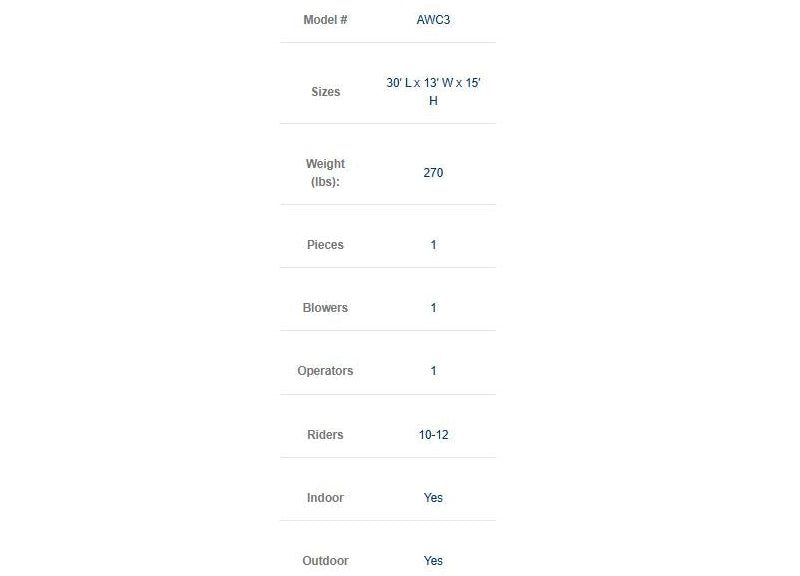Click the "Blowers" row label
The height and width of the screenshot is (576, 800).
tap(325, 308)
